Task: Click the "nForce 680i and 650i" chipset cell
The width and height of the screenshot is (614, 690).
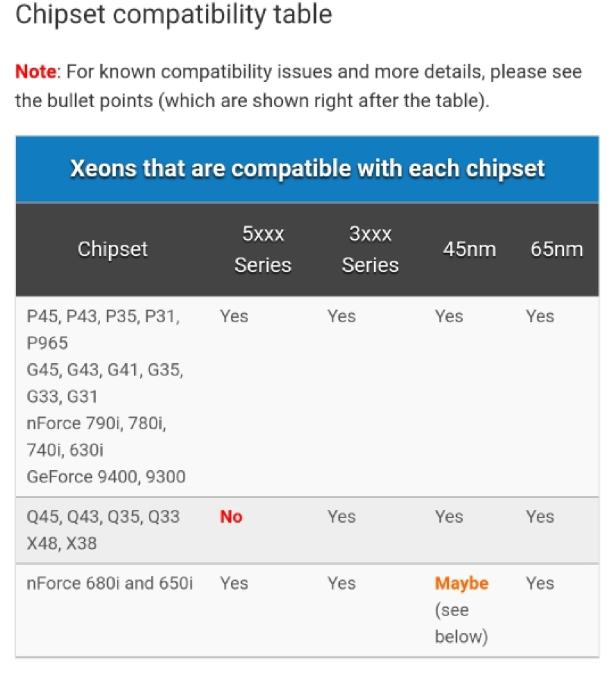Action: [109, 583]
